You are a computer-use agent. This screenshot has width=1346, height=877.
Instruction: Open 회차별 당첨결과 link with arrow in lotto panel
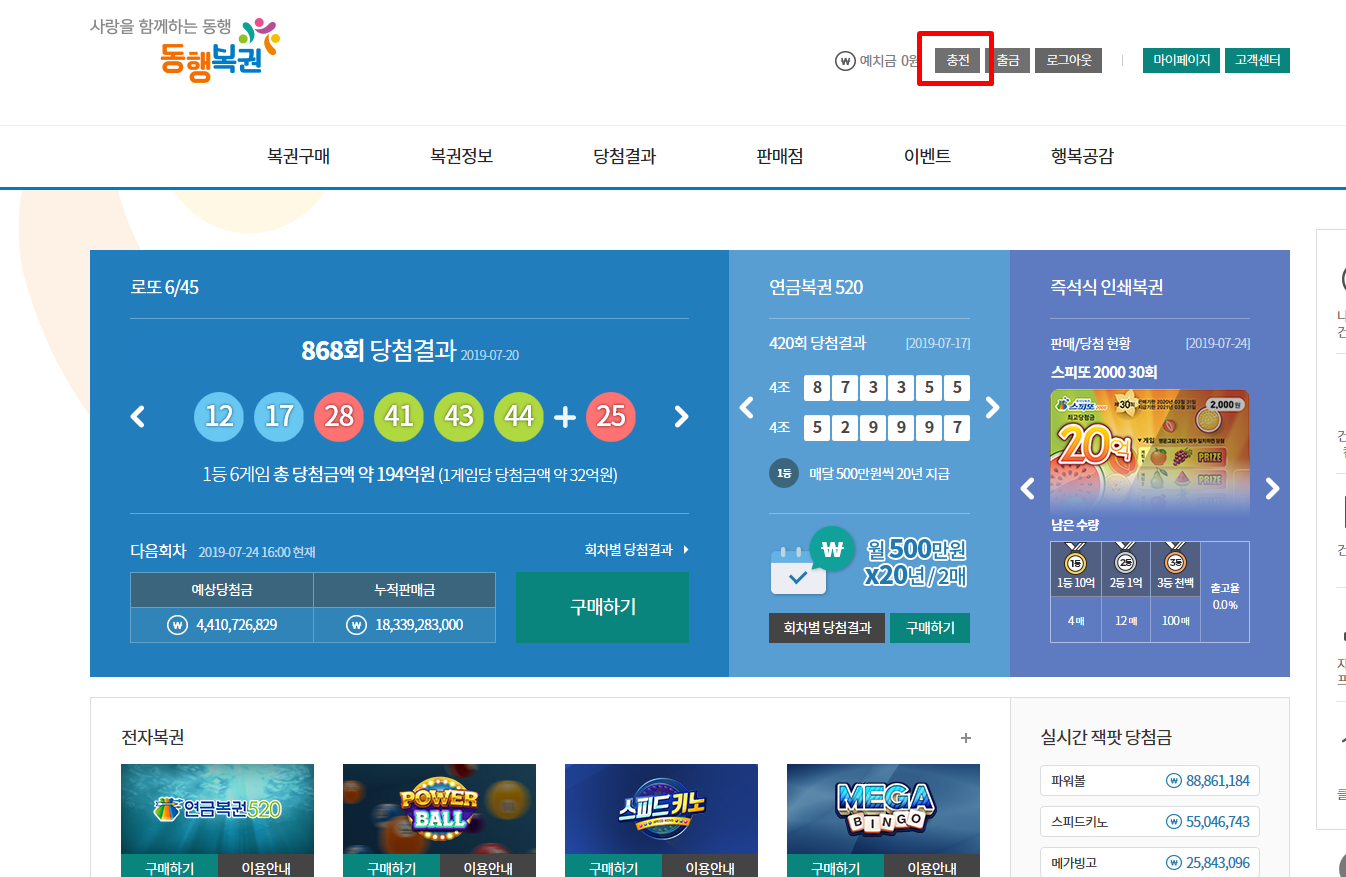(636, 550)
